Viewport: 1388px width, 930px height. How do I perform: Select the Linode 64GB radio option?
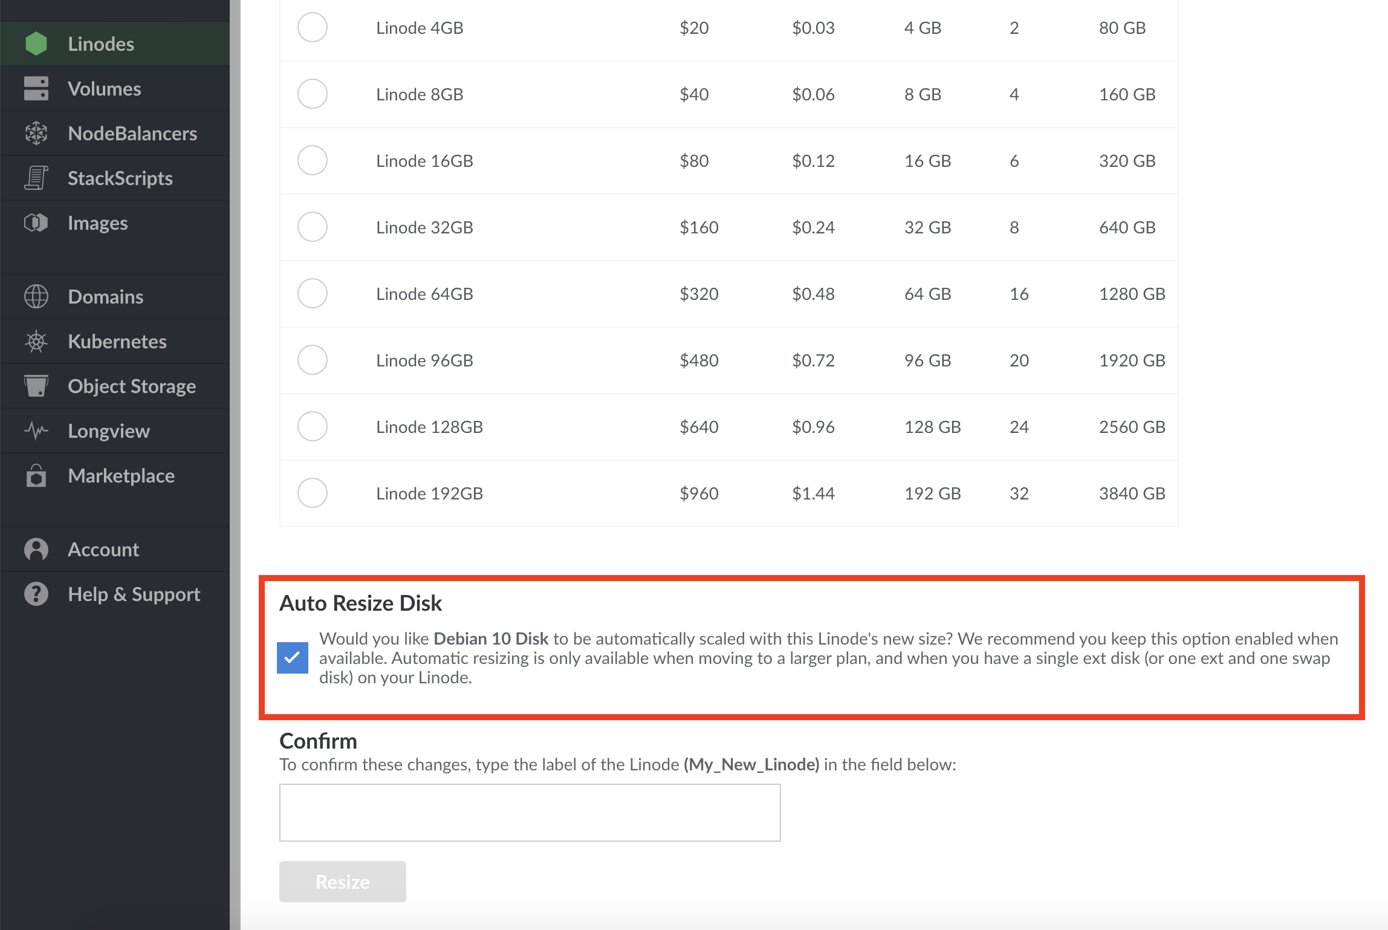point(312,294)
